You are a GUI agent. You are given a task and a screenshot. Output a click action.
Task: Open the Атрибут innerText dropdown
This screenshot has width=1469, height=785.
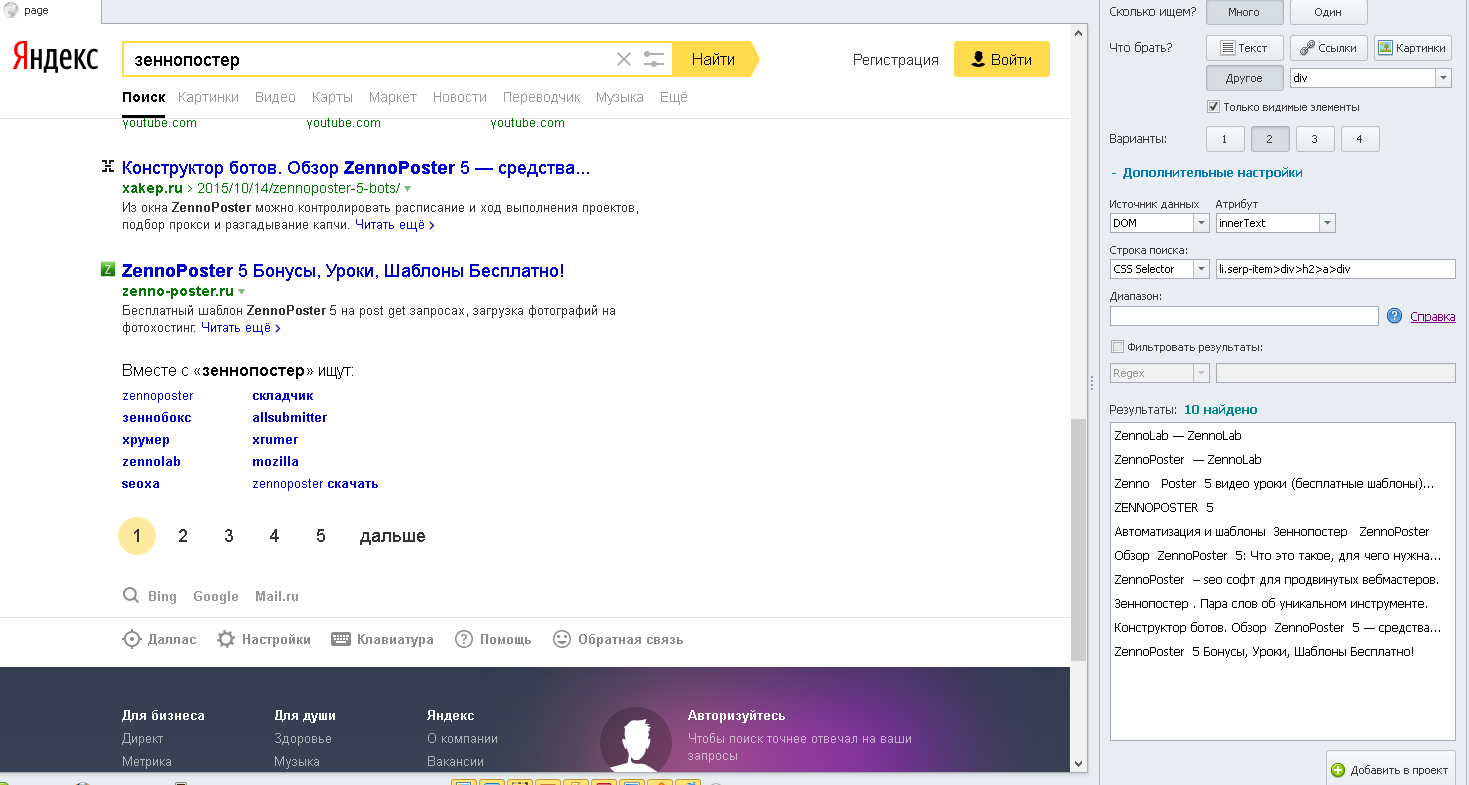point(1327,223)
